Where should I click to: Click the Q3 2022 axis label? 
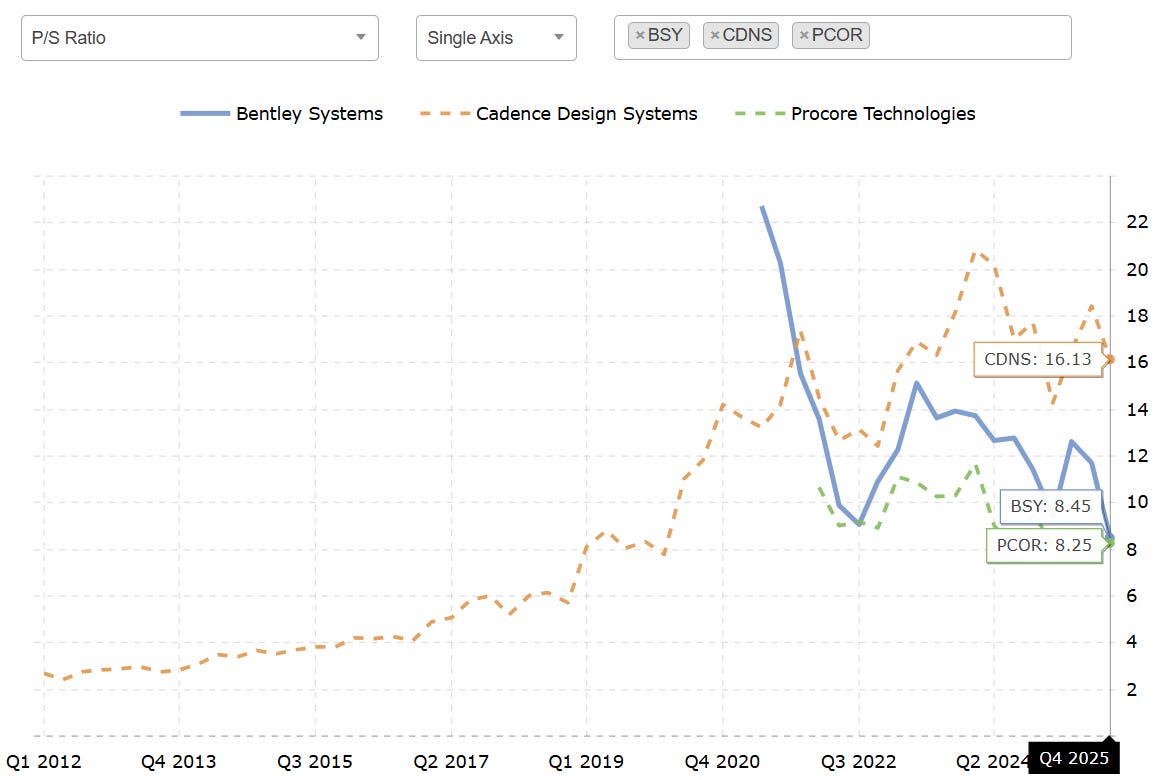(858, 762)
